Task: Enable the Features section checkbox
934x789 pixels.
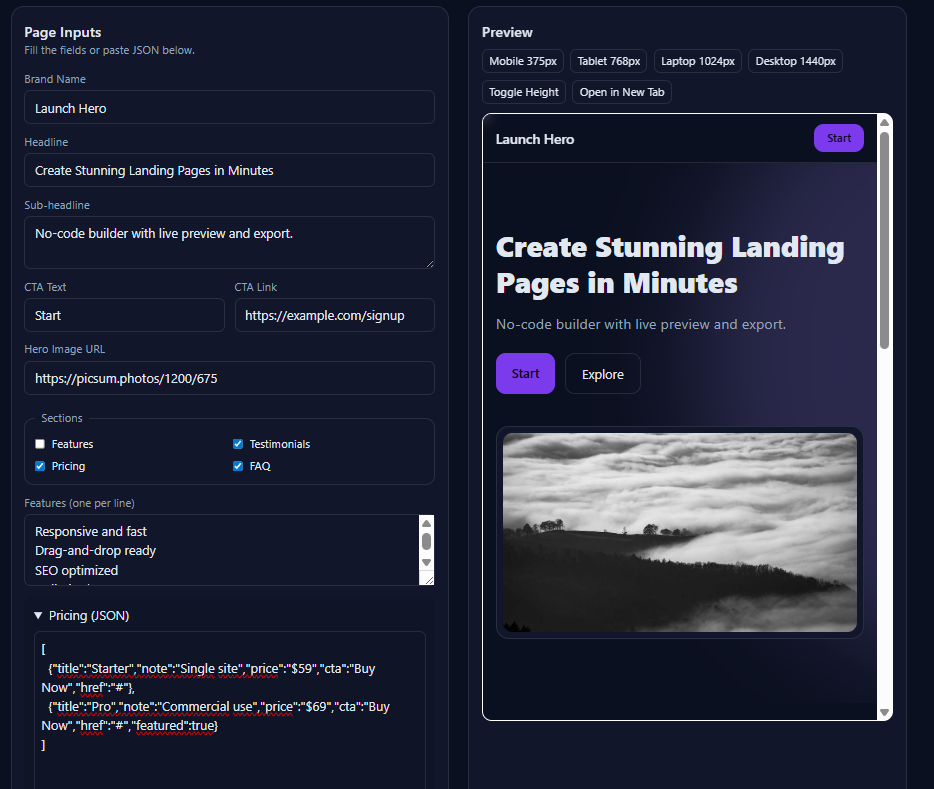Action: click(x=40, y=444)
